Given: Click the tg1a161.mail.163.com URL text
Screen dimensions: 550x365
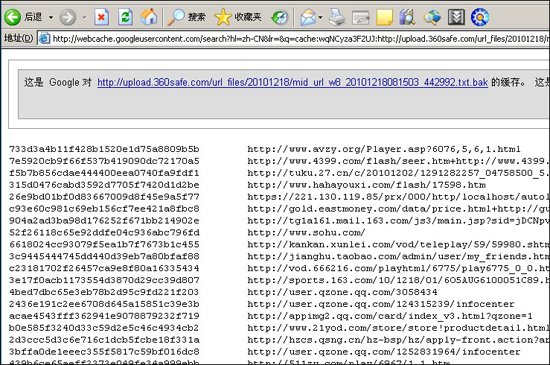Looking at the screenshot, I should tap(398, 221).
